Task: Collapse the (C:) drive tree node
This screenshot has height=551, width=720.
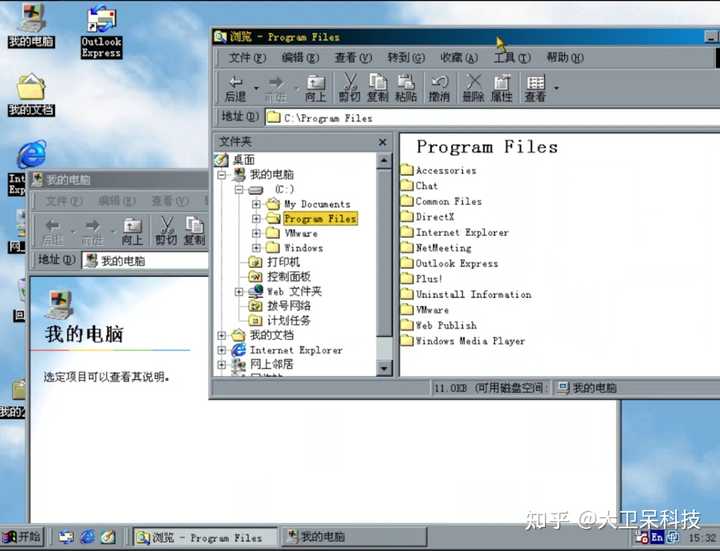Action: click(239, 190)
